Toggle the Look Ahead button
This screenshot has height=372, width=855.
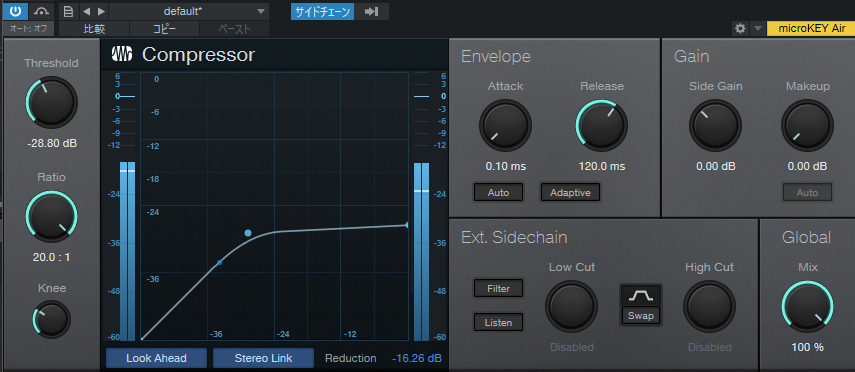[x=156, y=358]
